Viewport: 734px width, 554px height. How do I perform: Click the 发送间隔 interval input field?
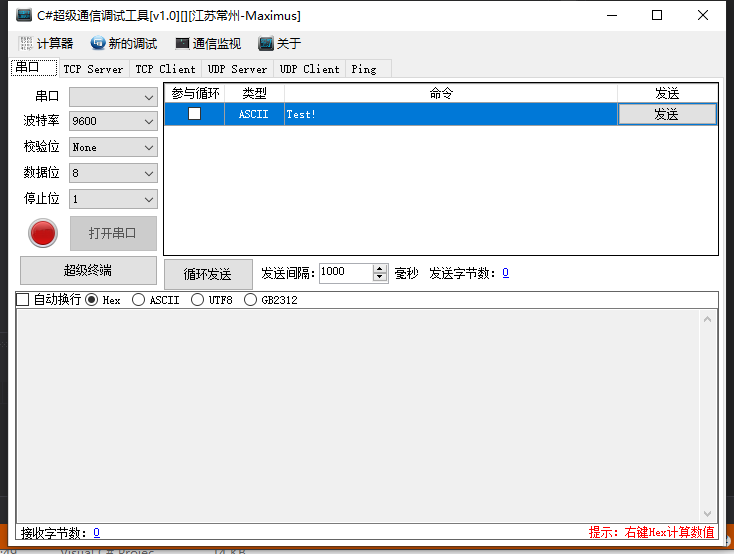pyautogui.click(x=345, y=273)
